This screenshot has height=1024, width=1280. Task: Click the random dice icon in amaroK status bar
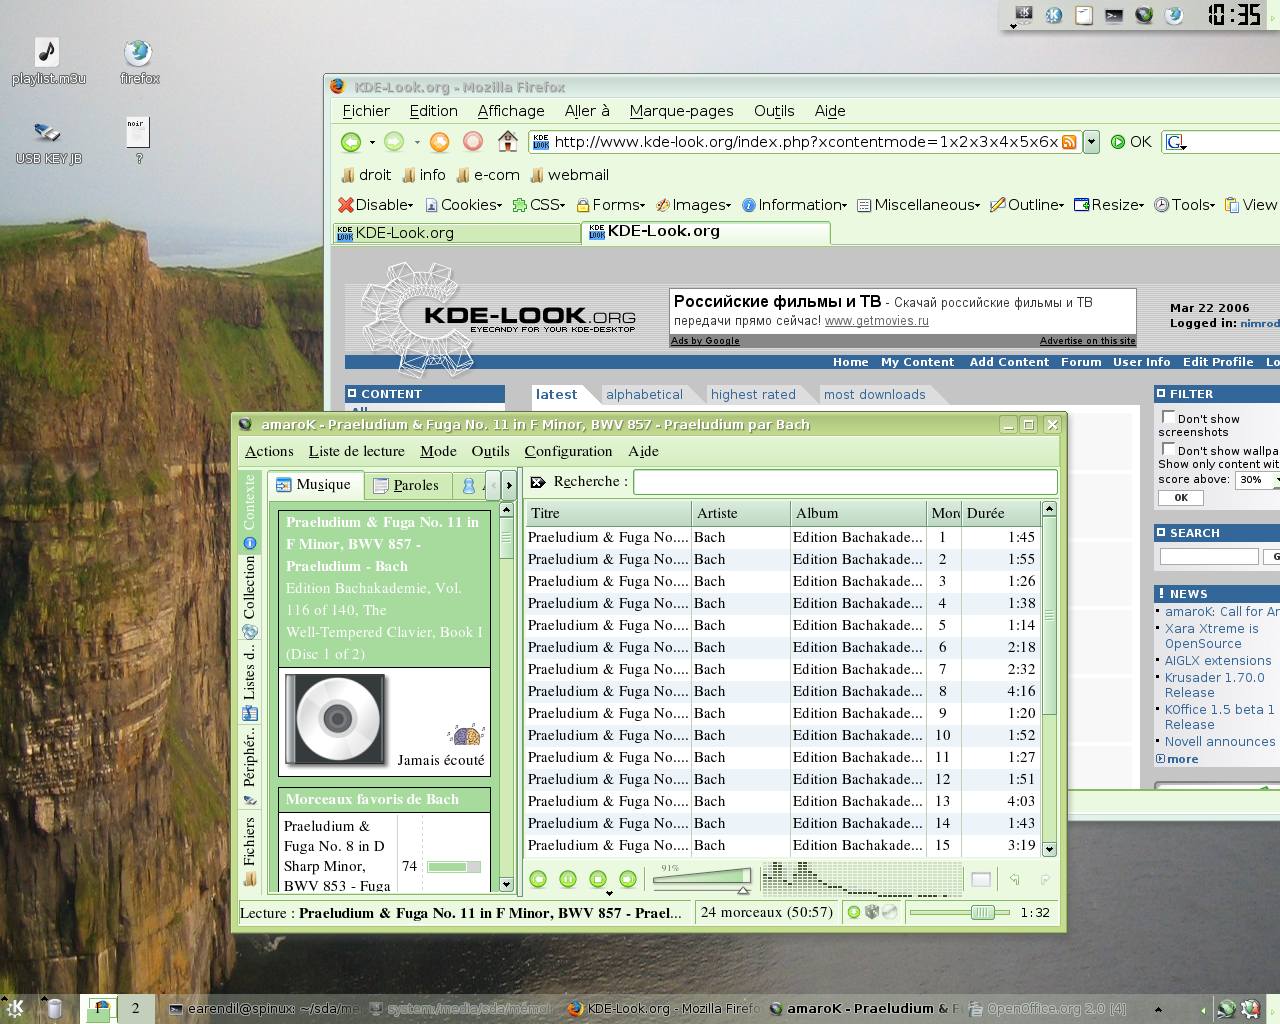[x=871, y=912]
